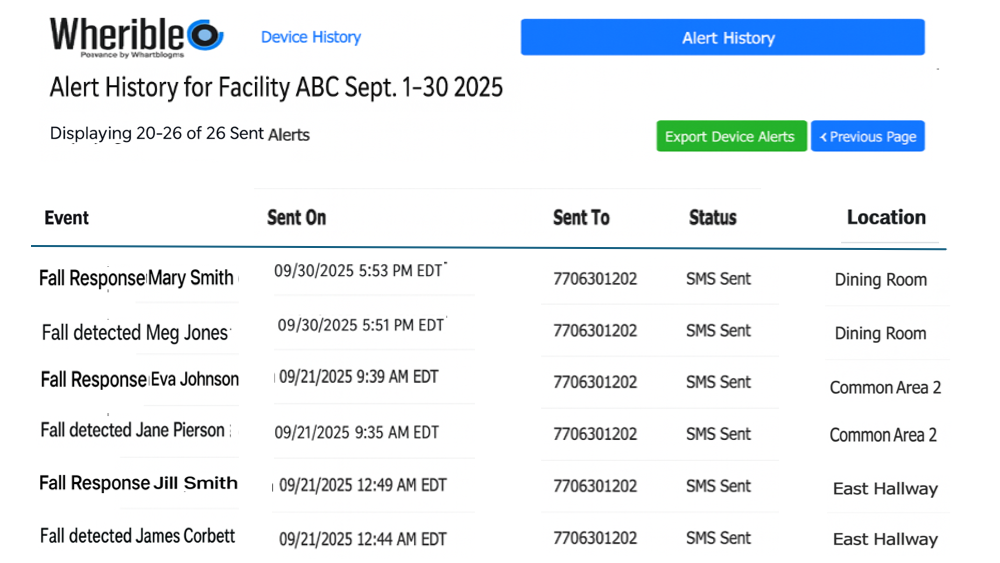Image resolution: width=1000 pixels, height=563 pixels.
Task: Click phone number in Meg Jones row
Action: [x=595, y=331]
